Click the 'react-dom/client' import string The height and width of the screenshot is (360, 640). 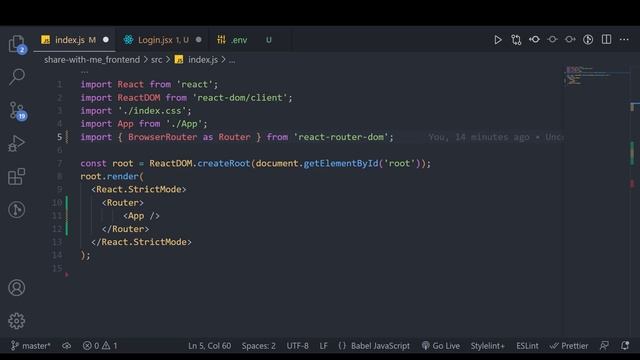click(x=240, y=98)
